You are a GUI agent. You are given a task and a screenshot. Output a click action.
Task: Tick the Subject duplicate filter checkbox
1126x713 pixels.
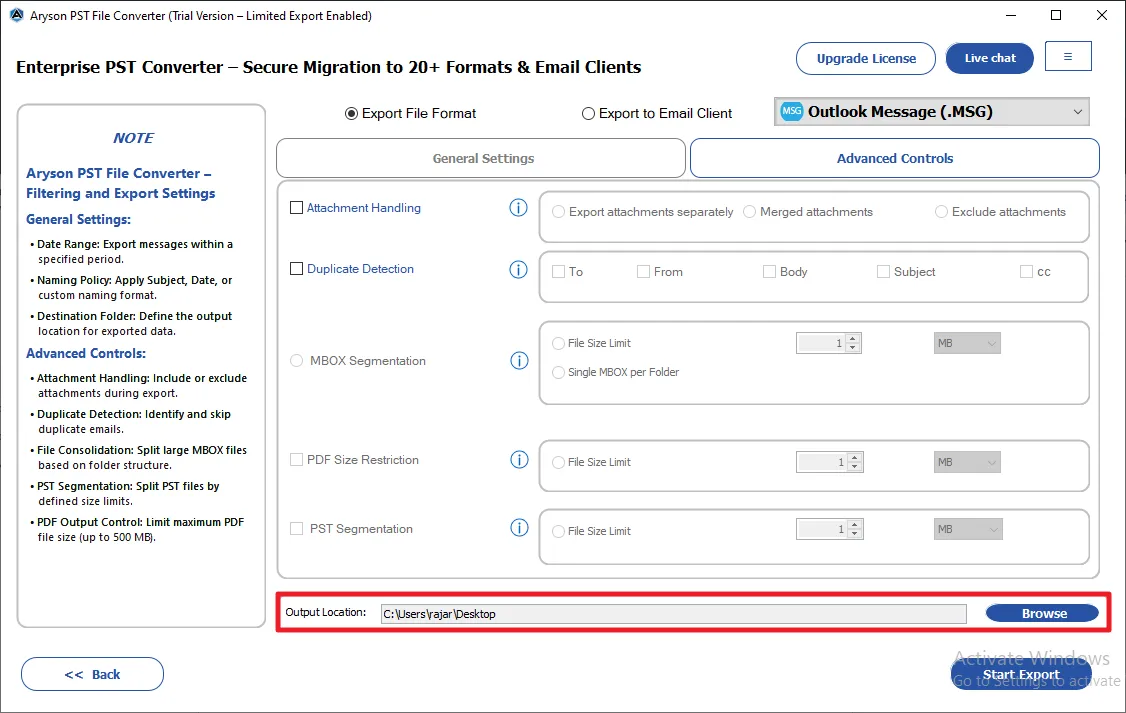[883, 271]
